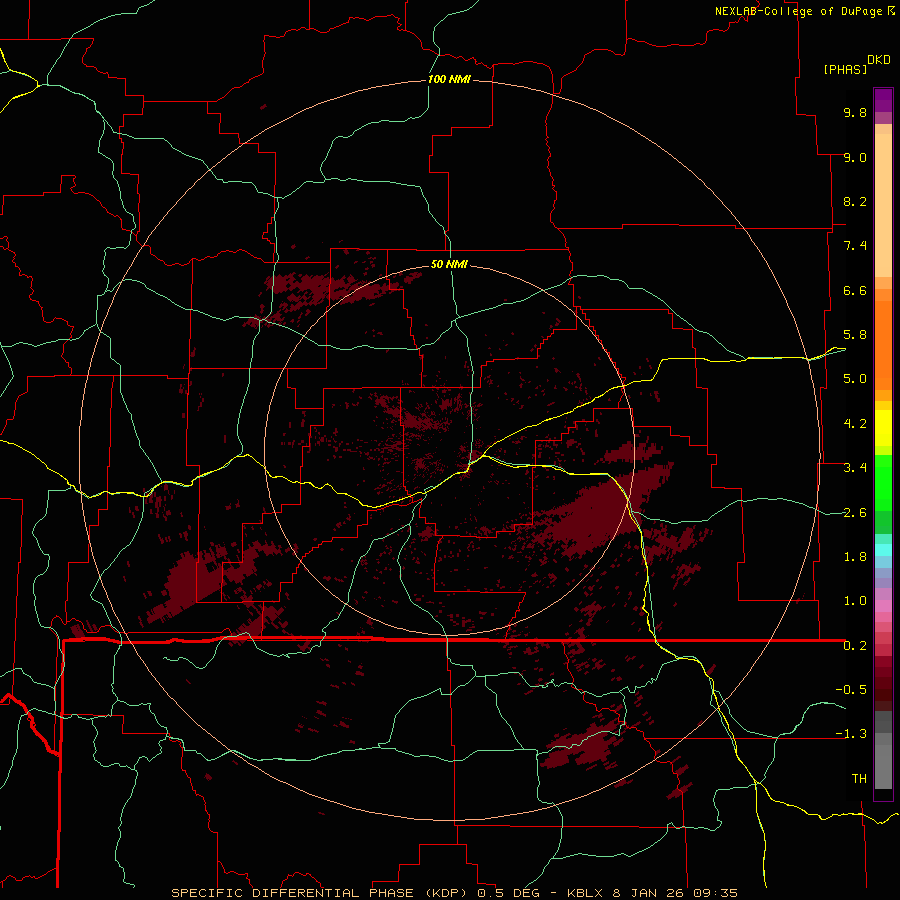The height and width of the screenshot is (900, 900).
Task: Click the 100 NMI range ring label
Action: click(x=449, y=79)
